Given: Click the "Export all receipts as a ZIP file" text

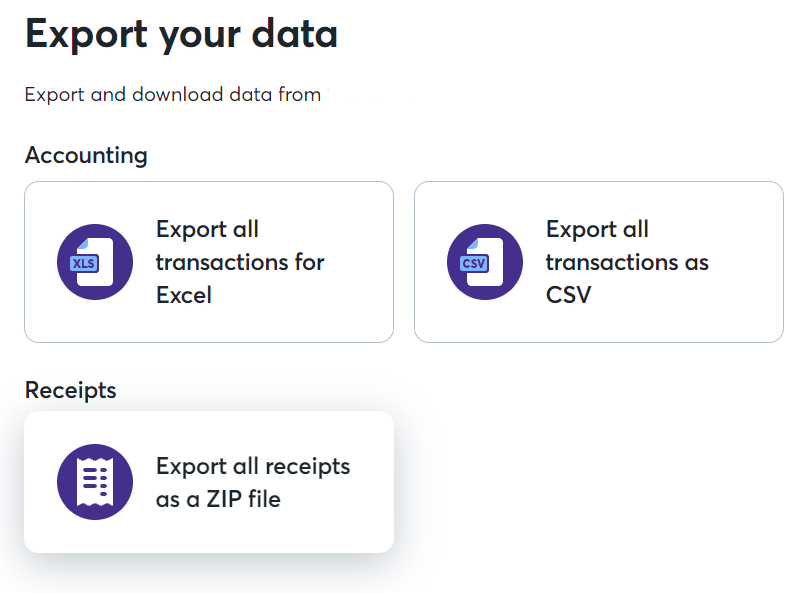Looking at the screenshot, I should 253,482.
